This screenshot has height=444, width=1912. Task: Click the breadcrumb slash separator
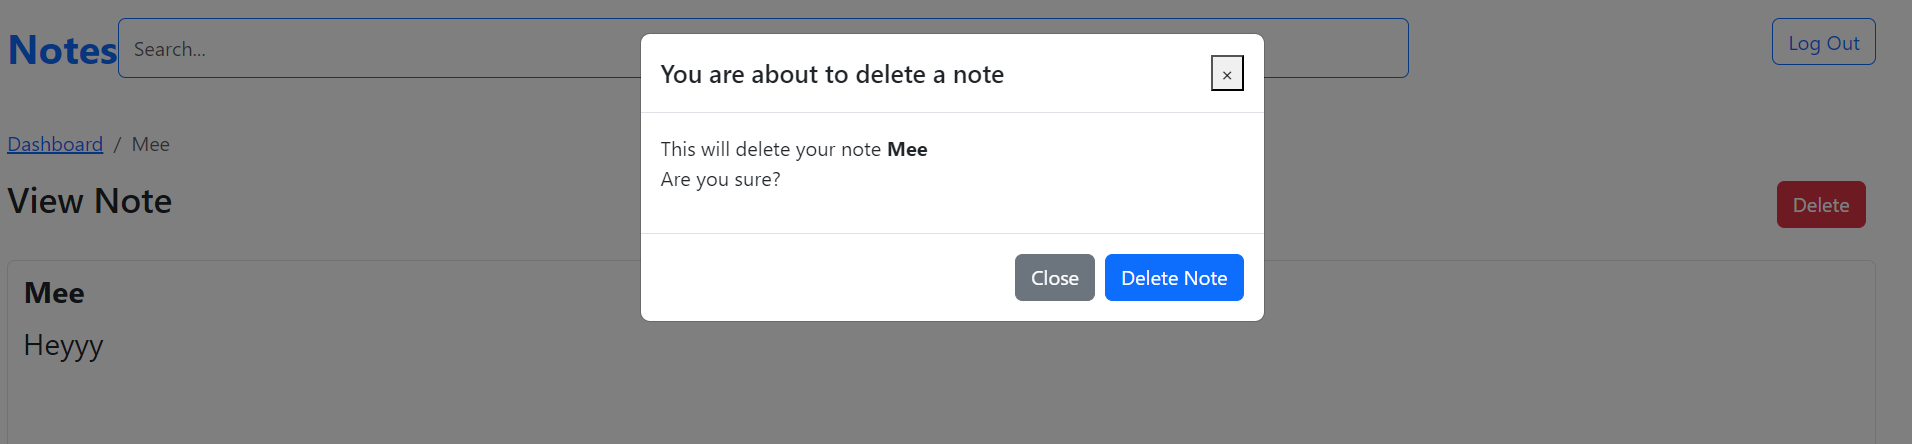117,144
